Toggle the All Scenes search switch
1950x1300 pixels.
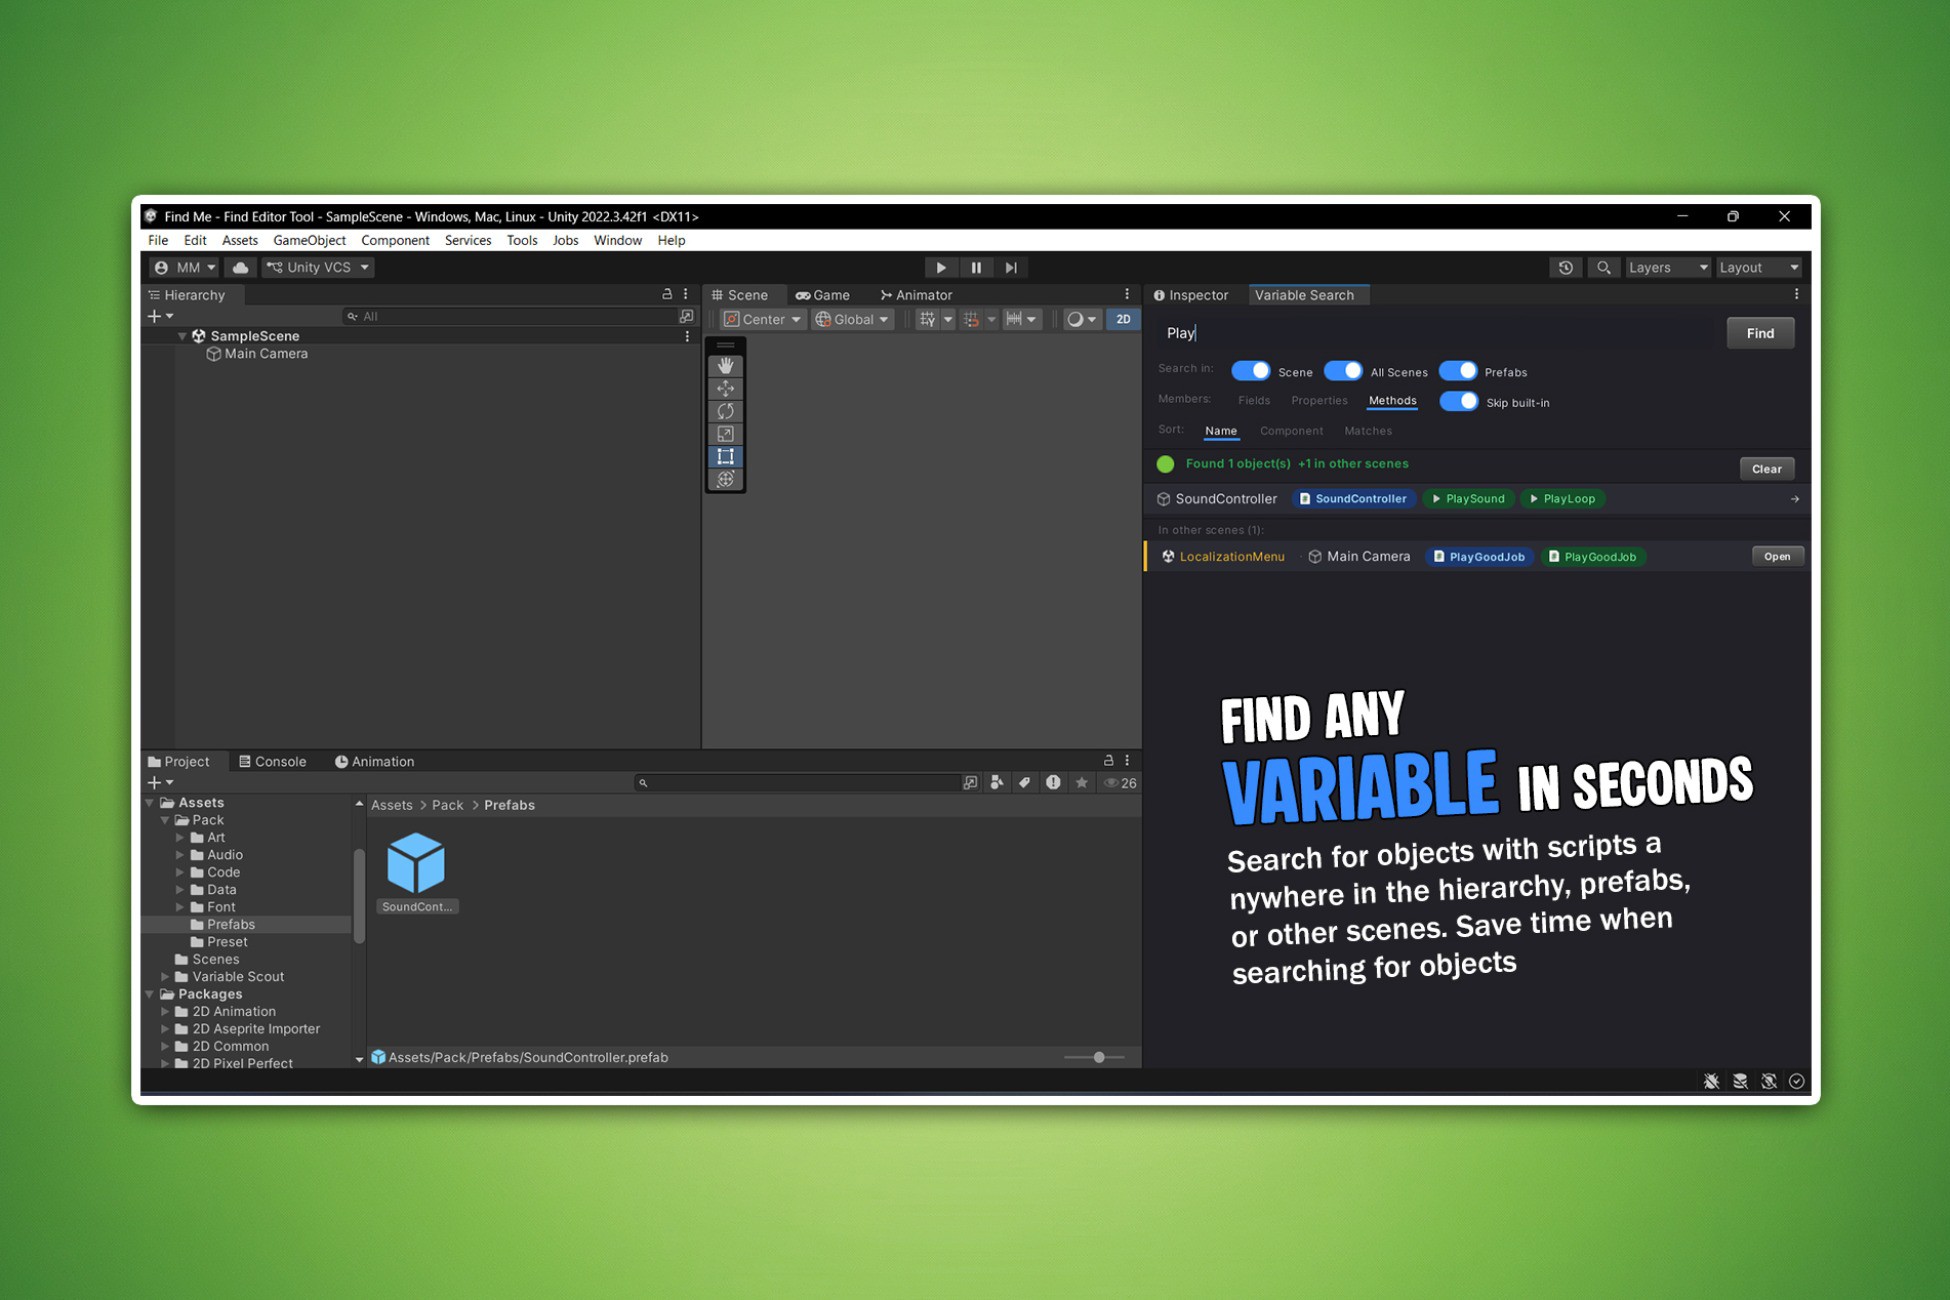point(1342,371)
